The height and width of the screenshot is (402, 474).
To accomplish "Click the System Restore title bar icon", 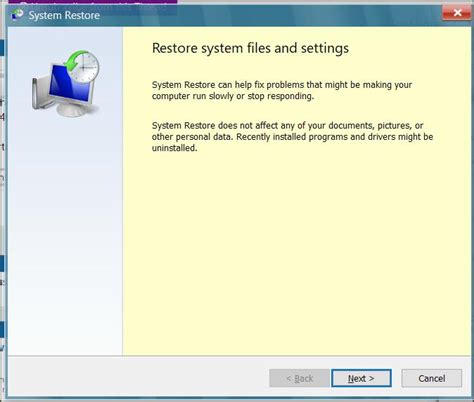I will tap(17, 15).
